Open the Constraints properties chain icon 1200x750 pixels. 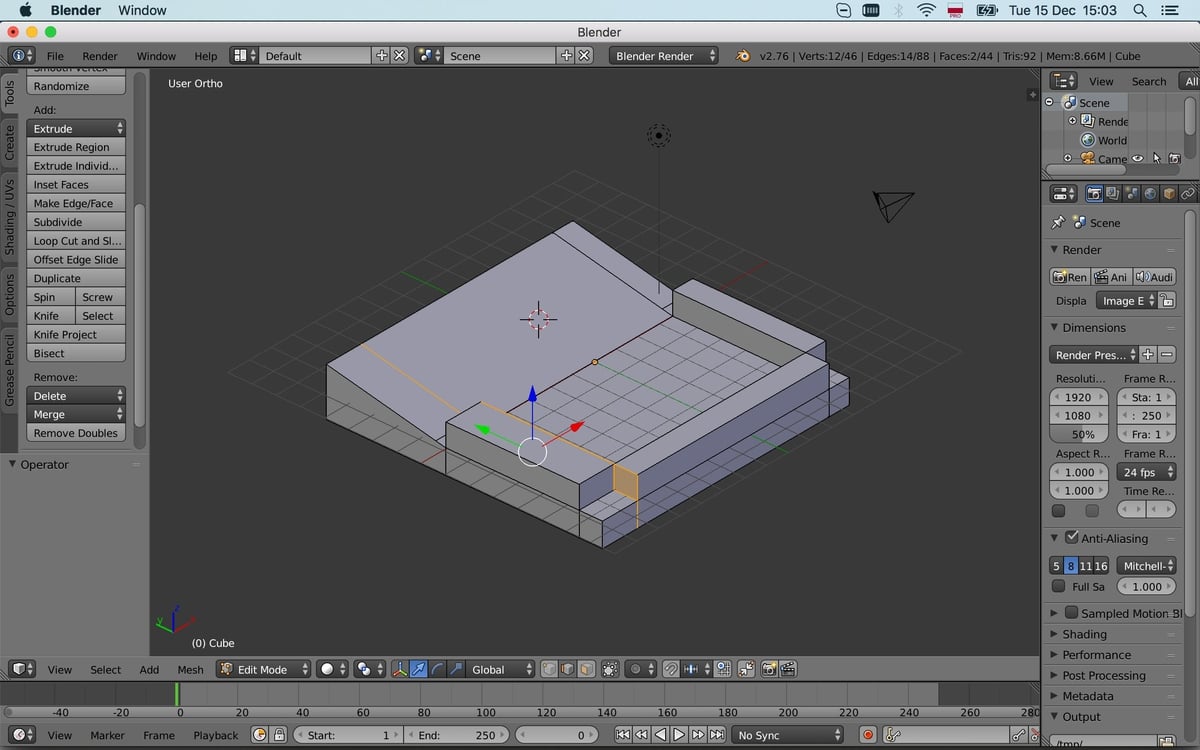coord(1187,193)
